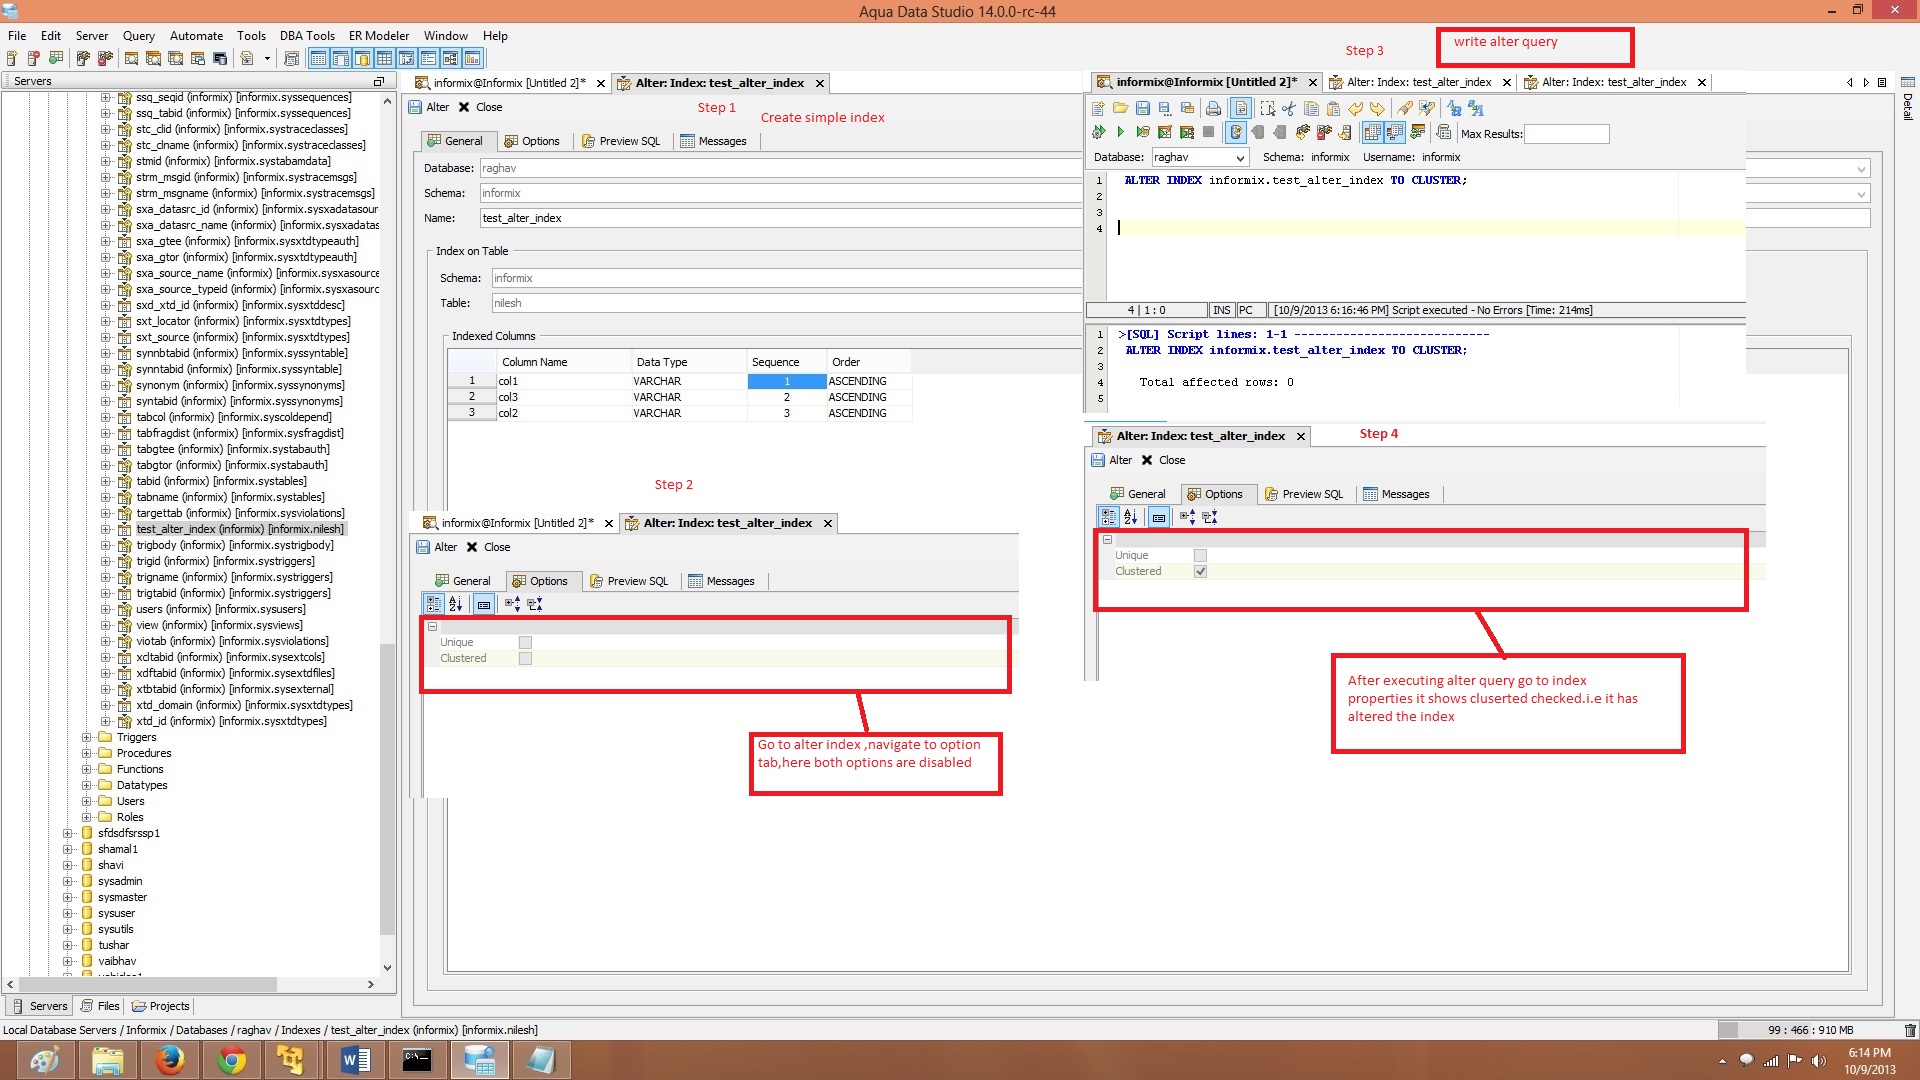Click the Max Results input field
The image size is (1920, 1080).
[x=1565, y=133]
